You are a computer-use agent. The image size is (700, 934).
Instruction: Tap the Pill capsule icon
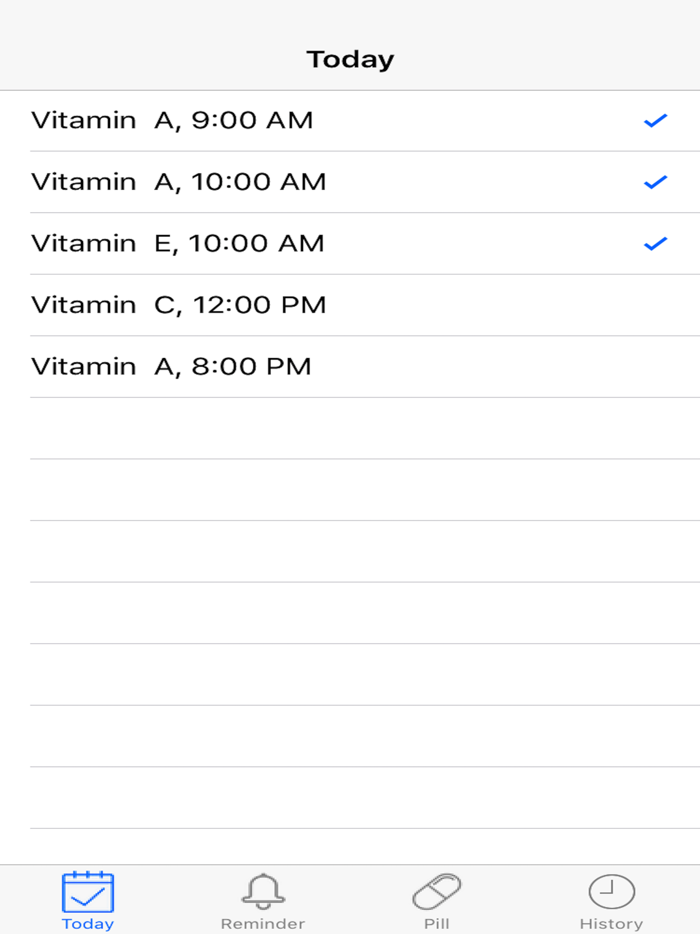437,888
